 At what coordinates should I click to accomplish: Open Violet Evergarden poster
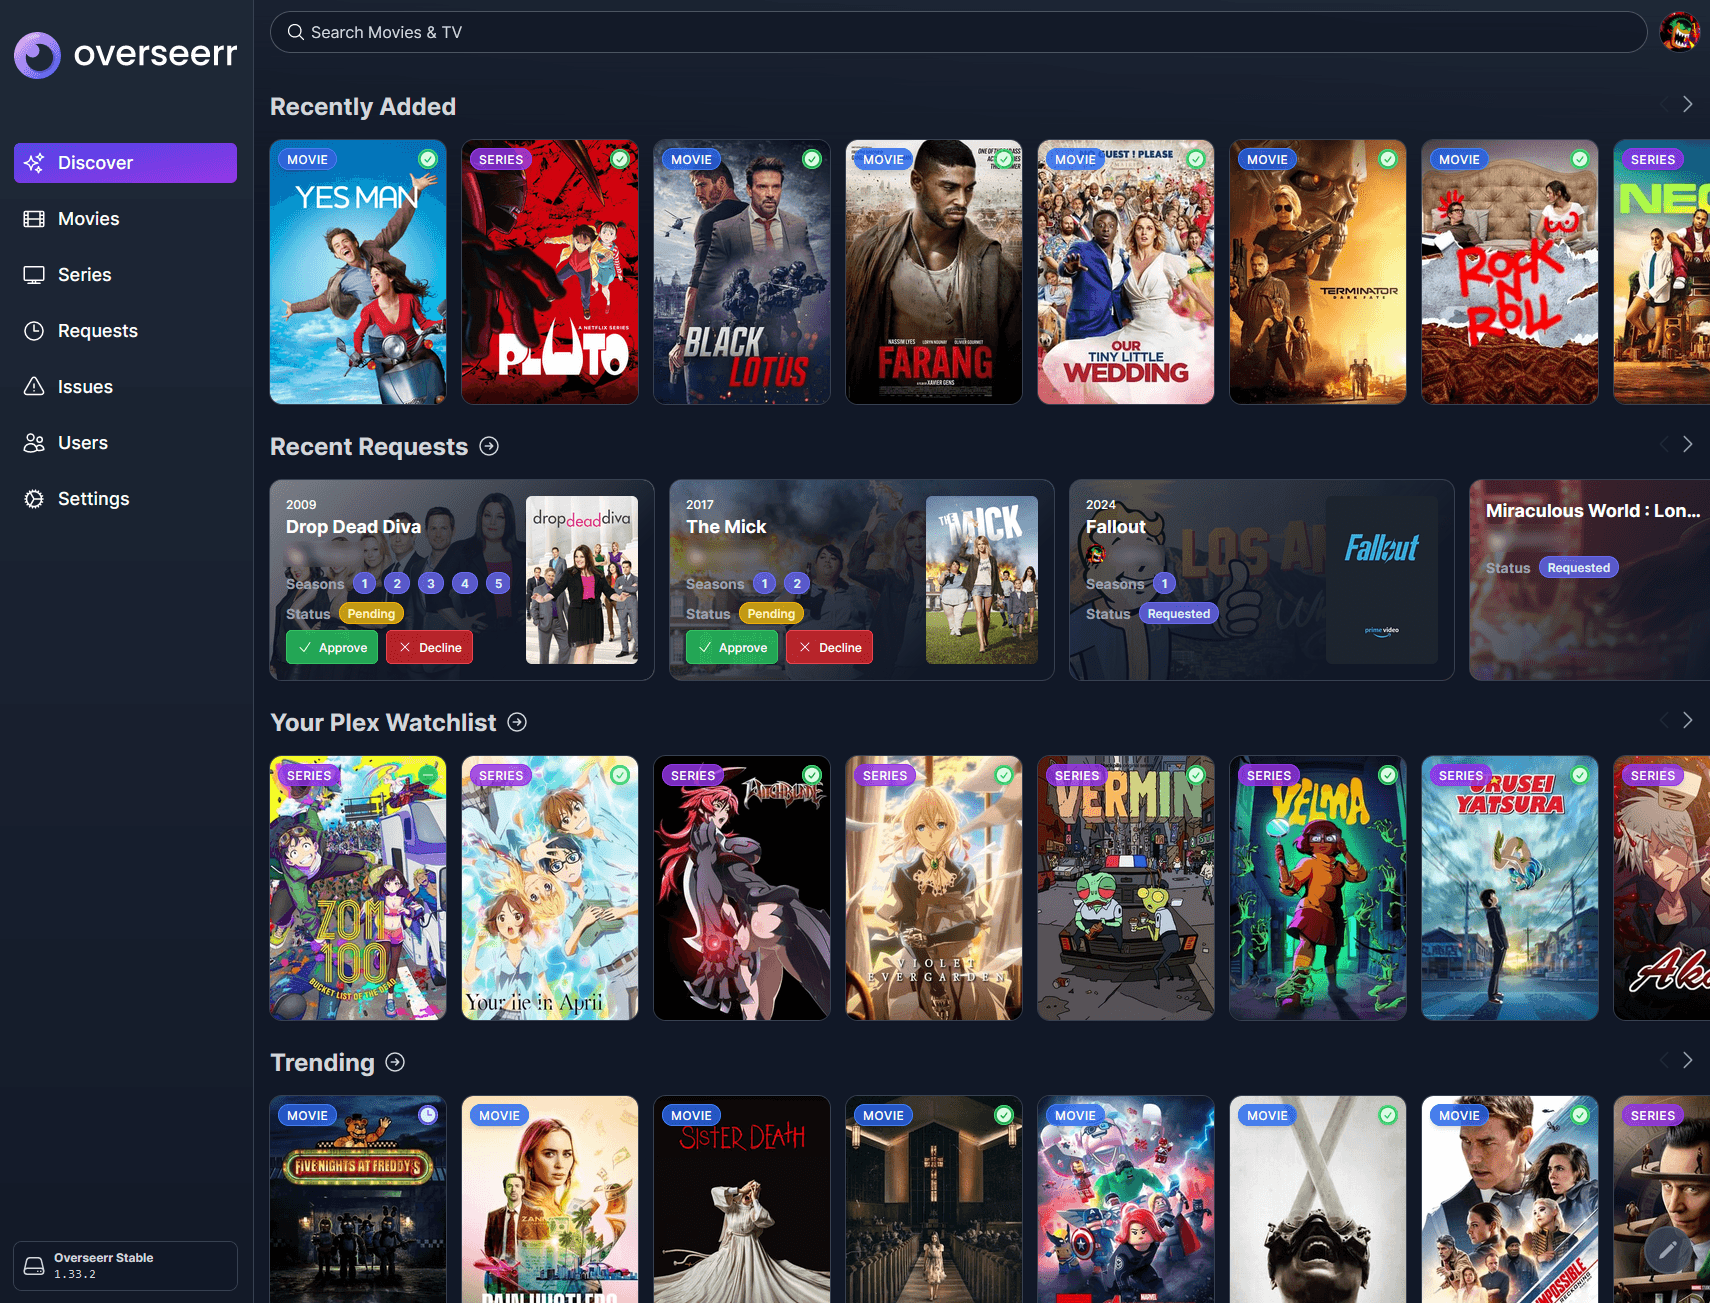(934, 888)
